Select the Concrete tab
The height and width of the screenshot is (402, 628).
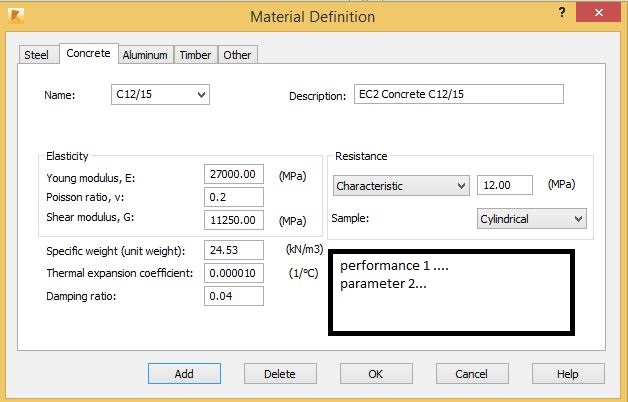click(x=89, y=53)
